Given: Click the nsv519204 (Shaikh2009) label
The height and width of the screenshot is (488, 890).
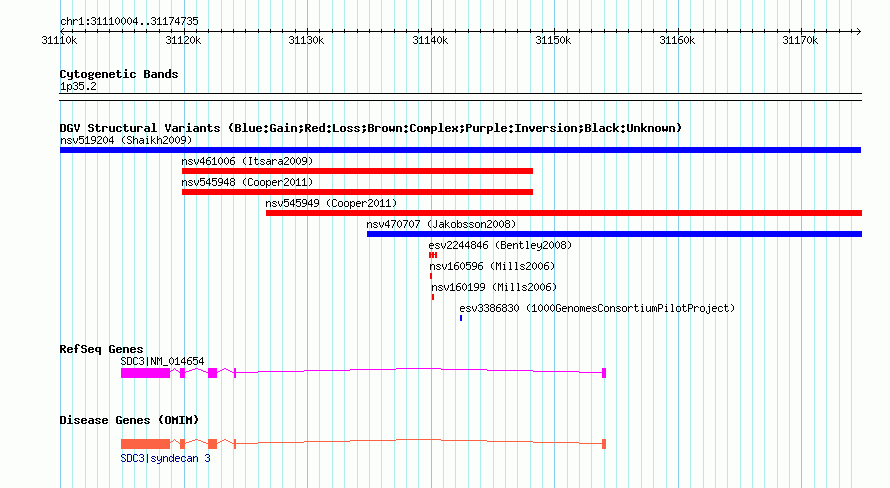Looking at the screenshot, I should click(x=126, y=140).
